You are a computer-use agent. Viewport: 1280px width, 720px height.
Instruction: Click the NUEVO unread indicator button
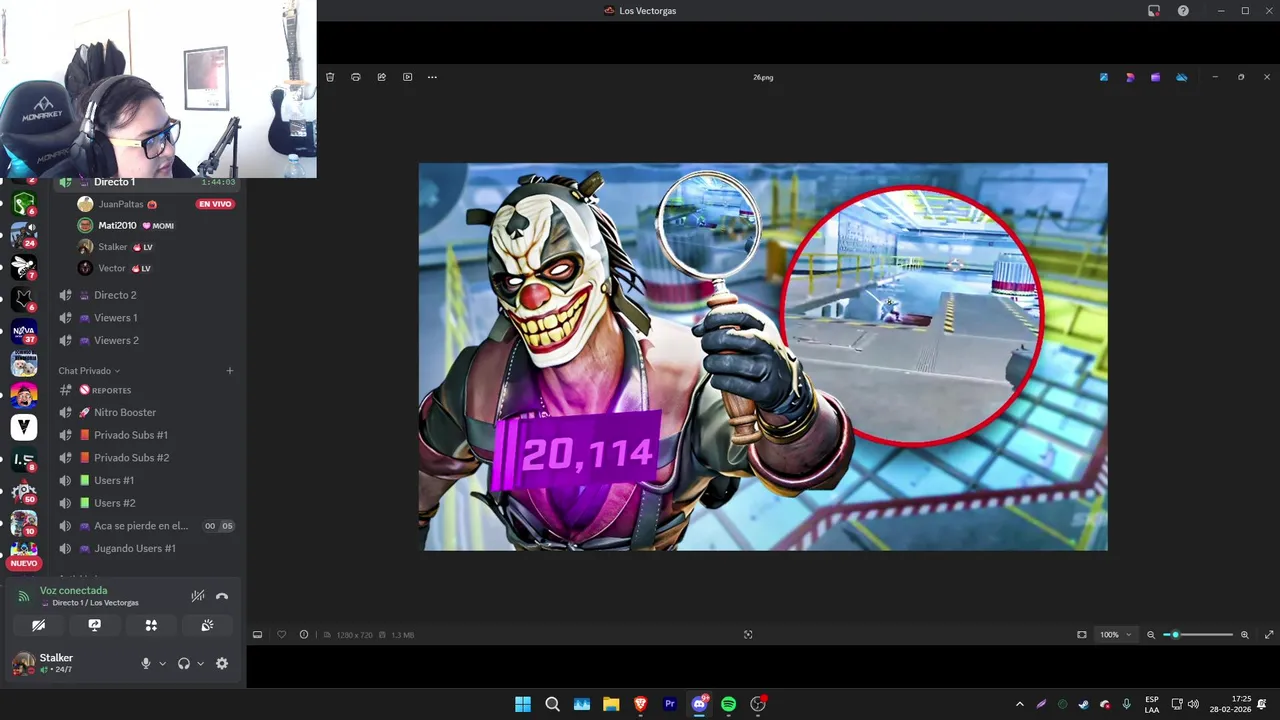tap(24, 563)
